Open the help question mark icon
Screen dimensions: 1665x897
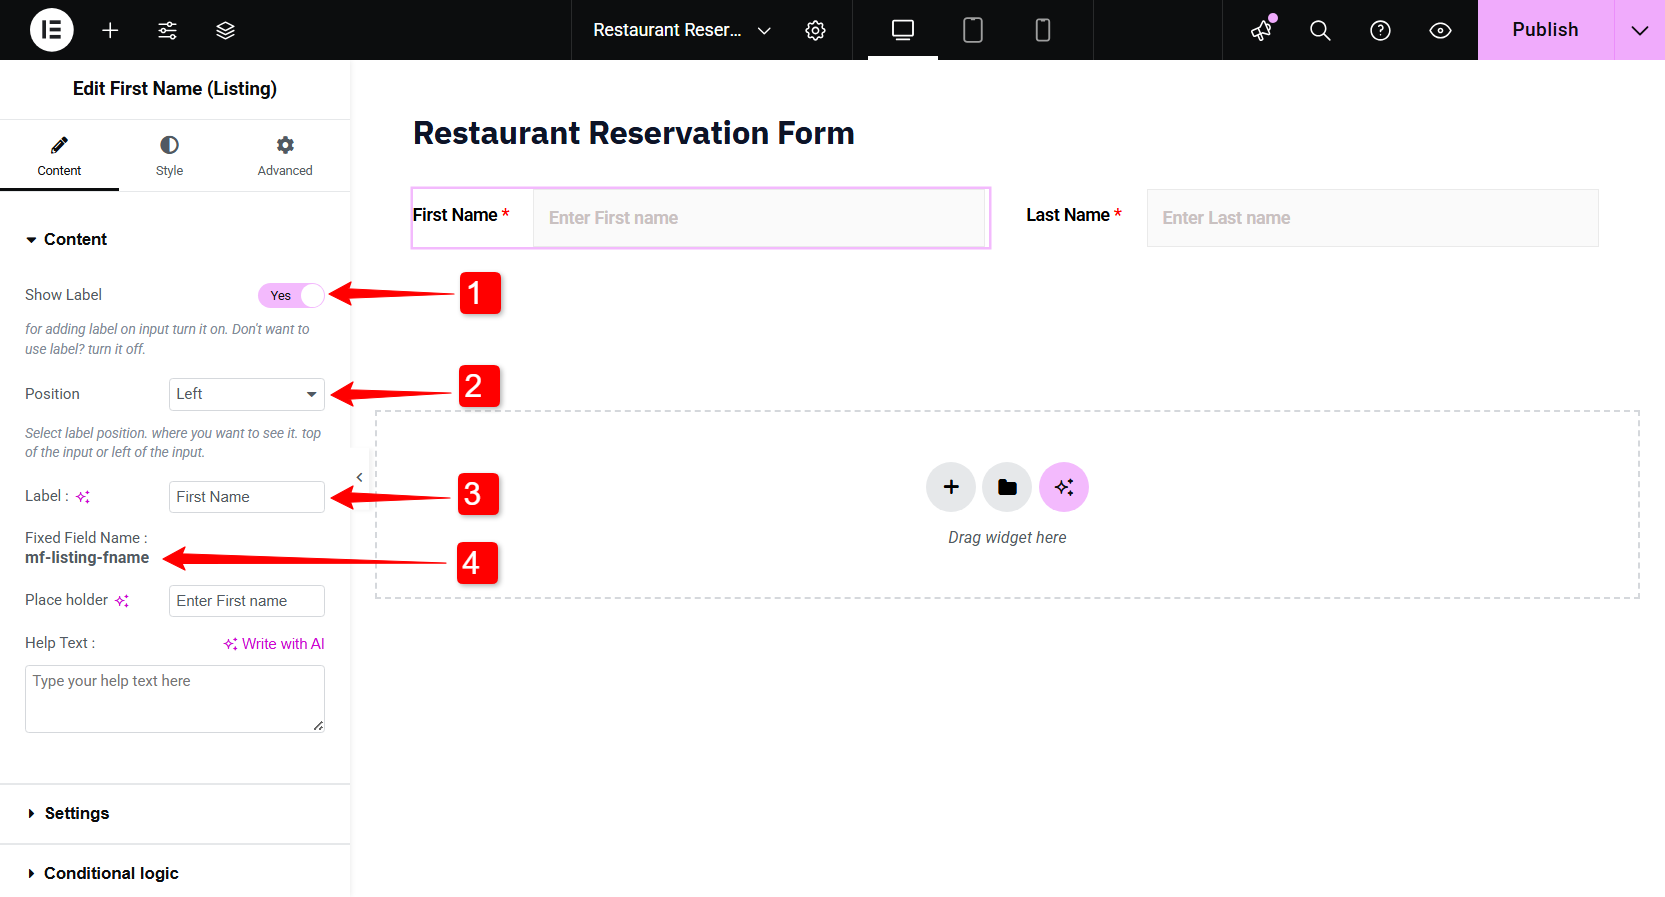coord(1380,30)
